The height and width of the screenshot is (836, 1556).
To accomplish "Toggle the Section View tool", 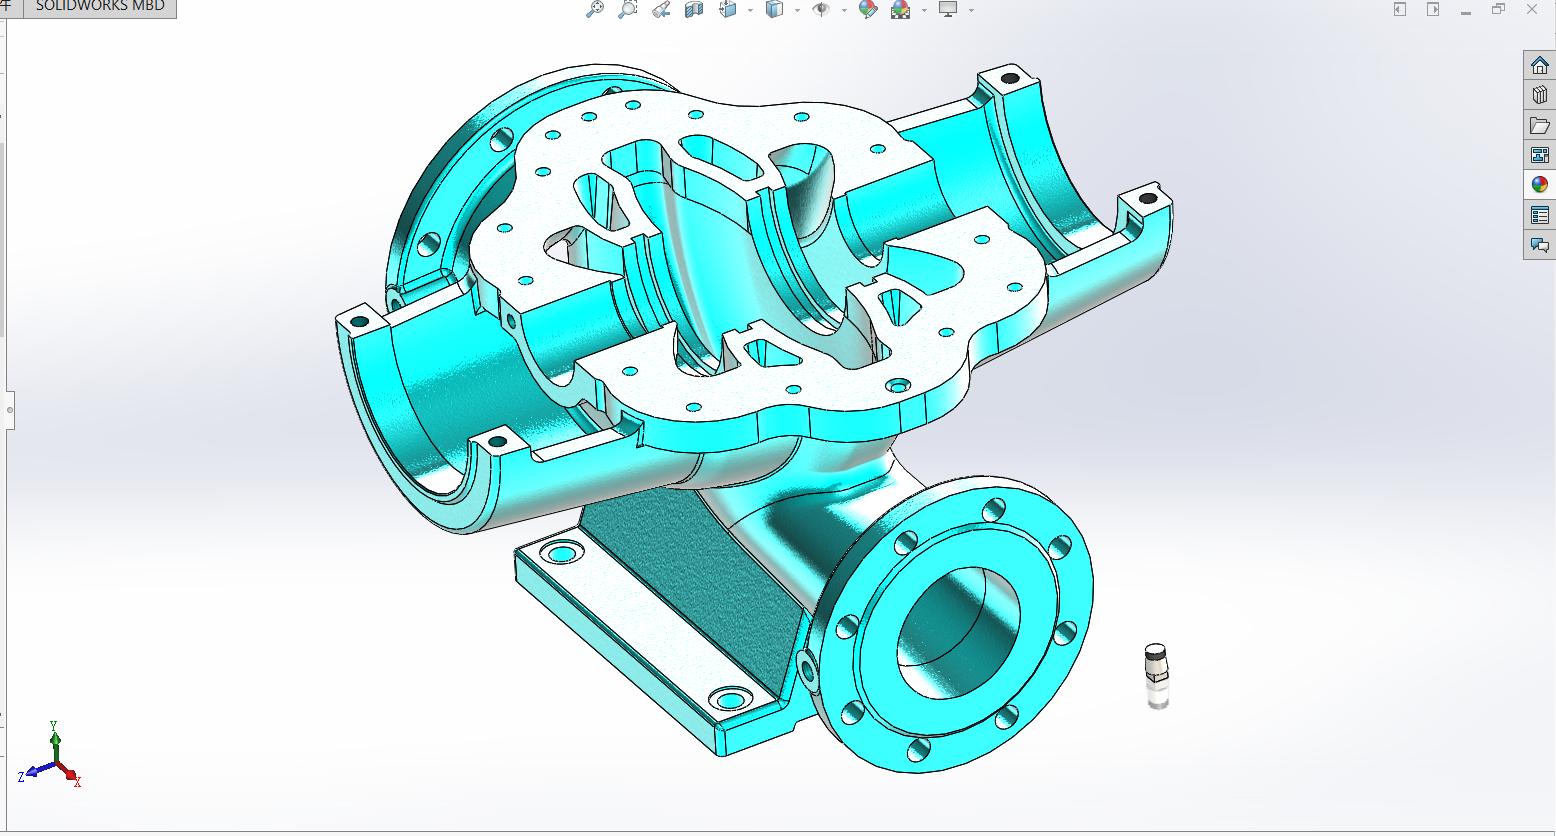I will coord(694,10).
